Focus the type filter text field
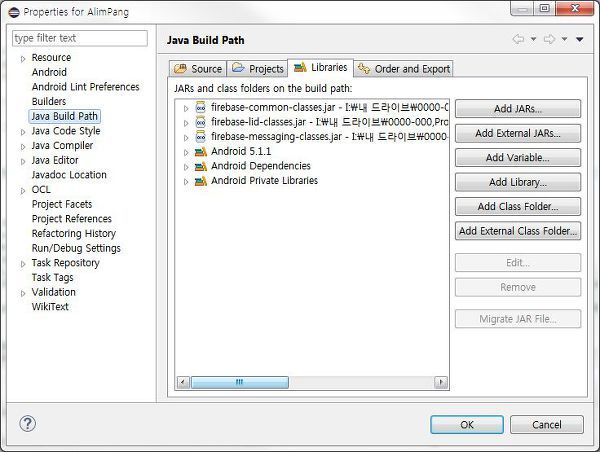The image size is (600, 452). [x=80, y=38]
